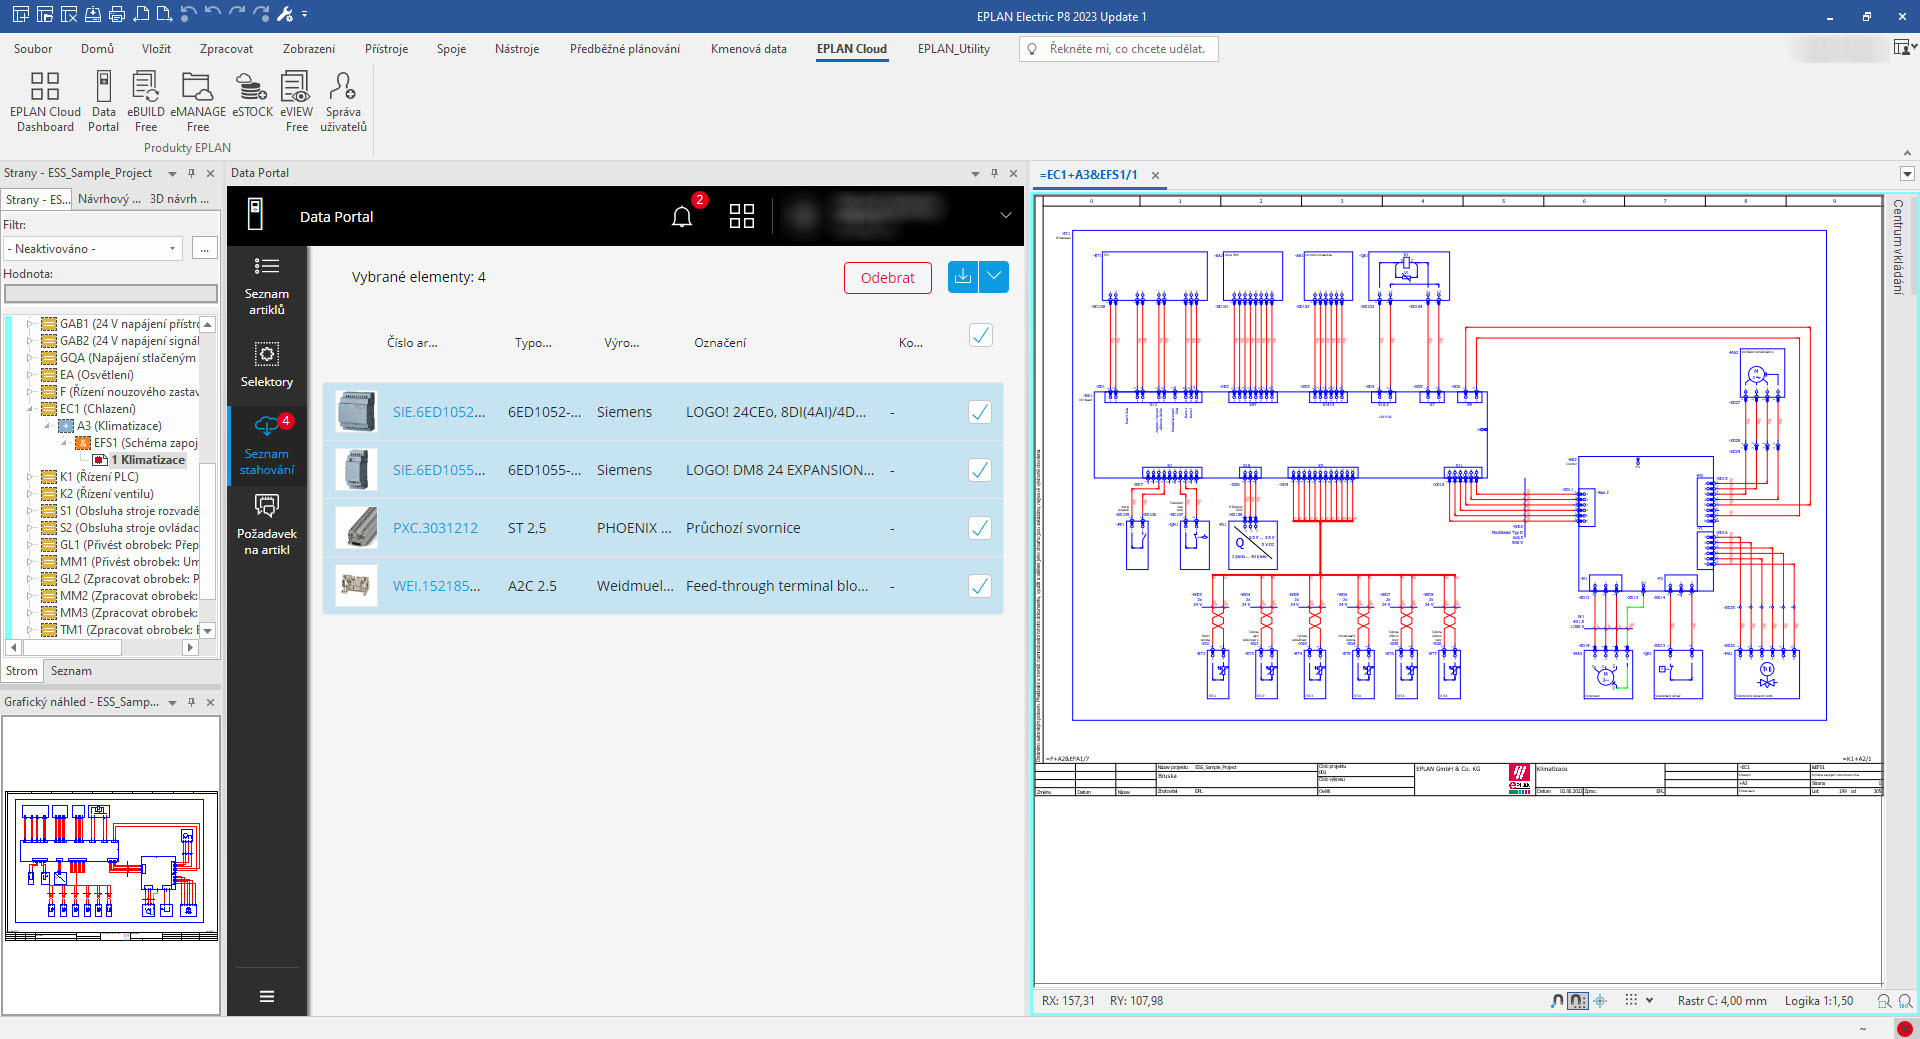Open Požadavek na artikl sidebar item
1920x1039 pixels.
point(267,525)
